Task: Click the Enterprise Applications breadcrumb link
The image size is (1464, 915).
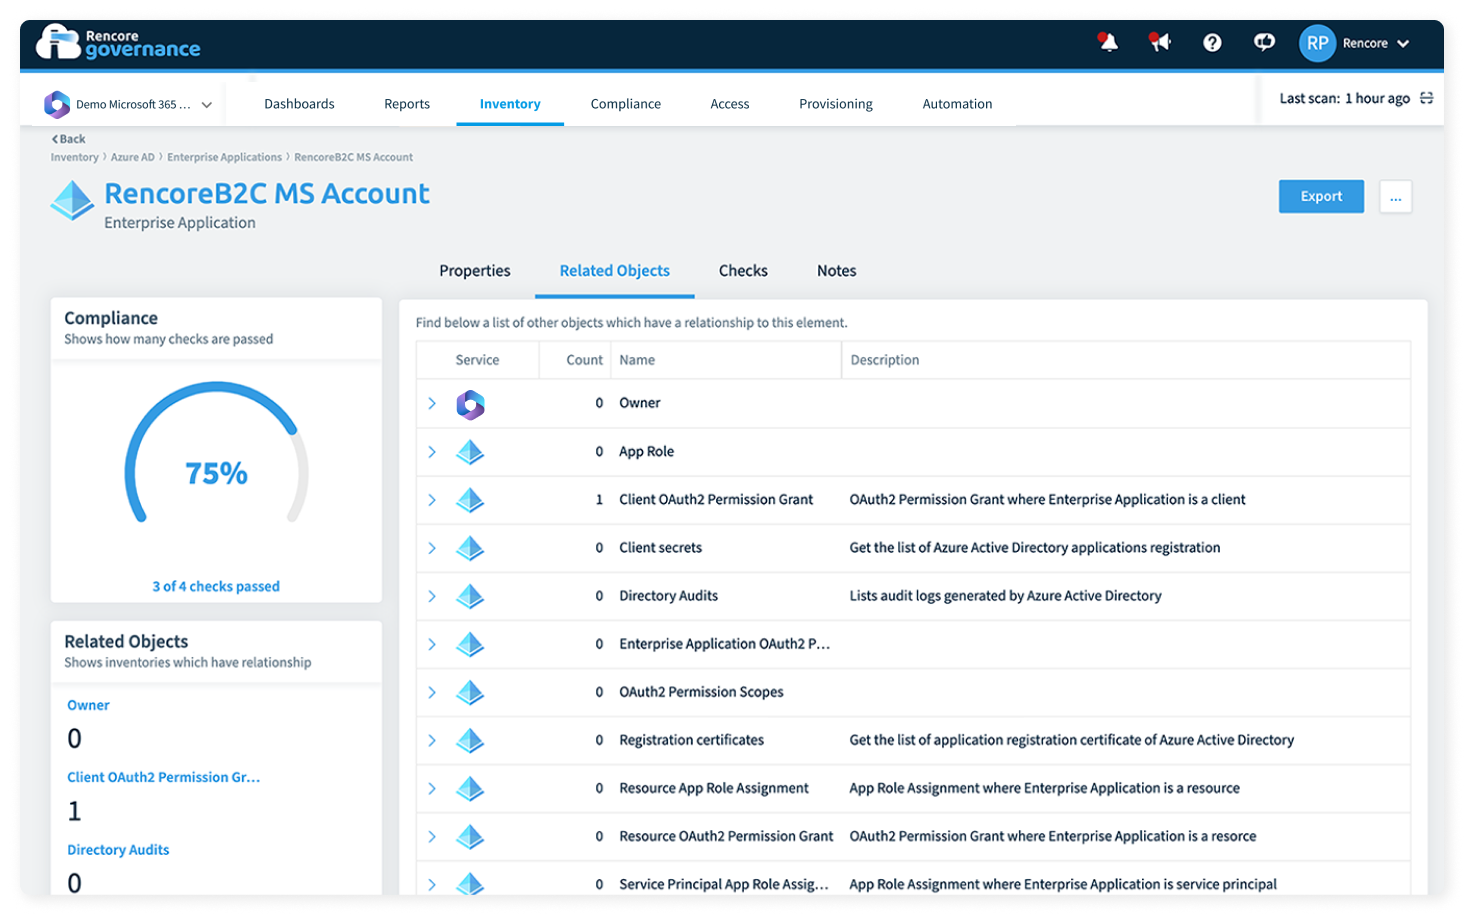Action: [225, 157]
